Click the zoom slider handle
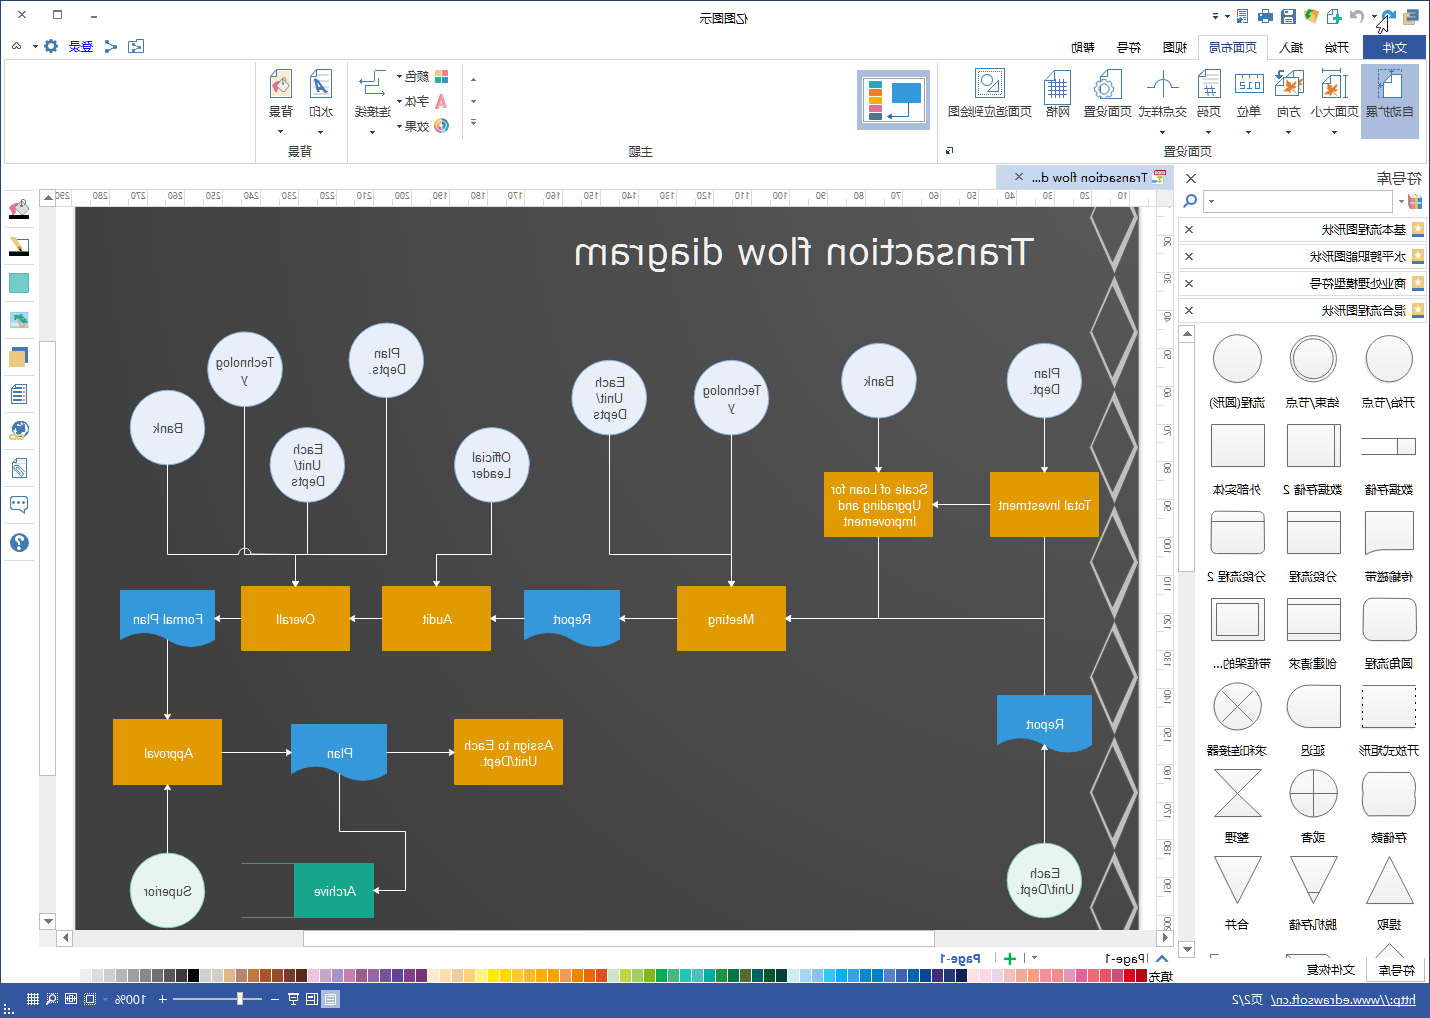1430x1018 pixels. [x=240, y=998]
